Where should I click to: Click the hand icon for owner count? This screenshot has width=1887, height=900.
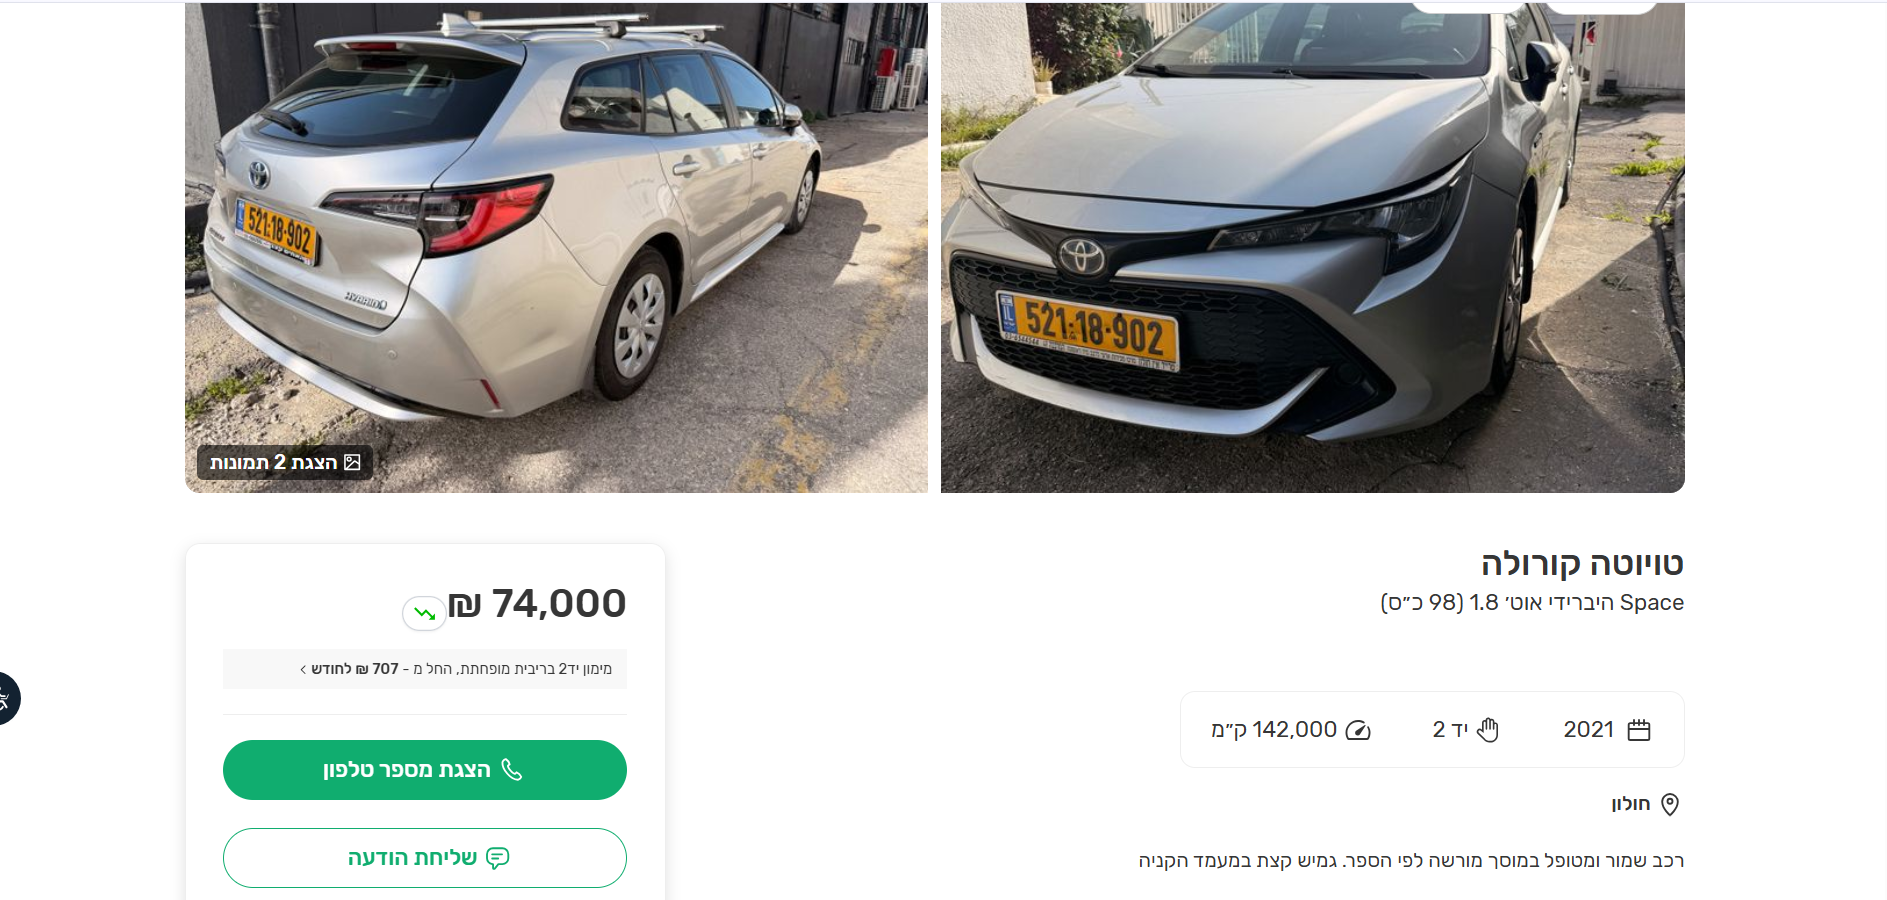(x=1488, y=730)
